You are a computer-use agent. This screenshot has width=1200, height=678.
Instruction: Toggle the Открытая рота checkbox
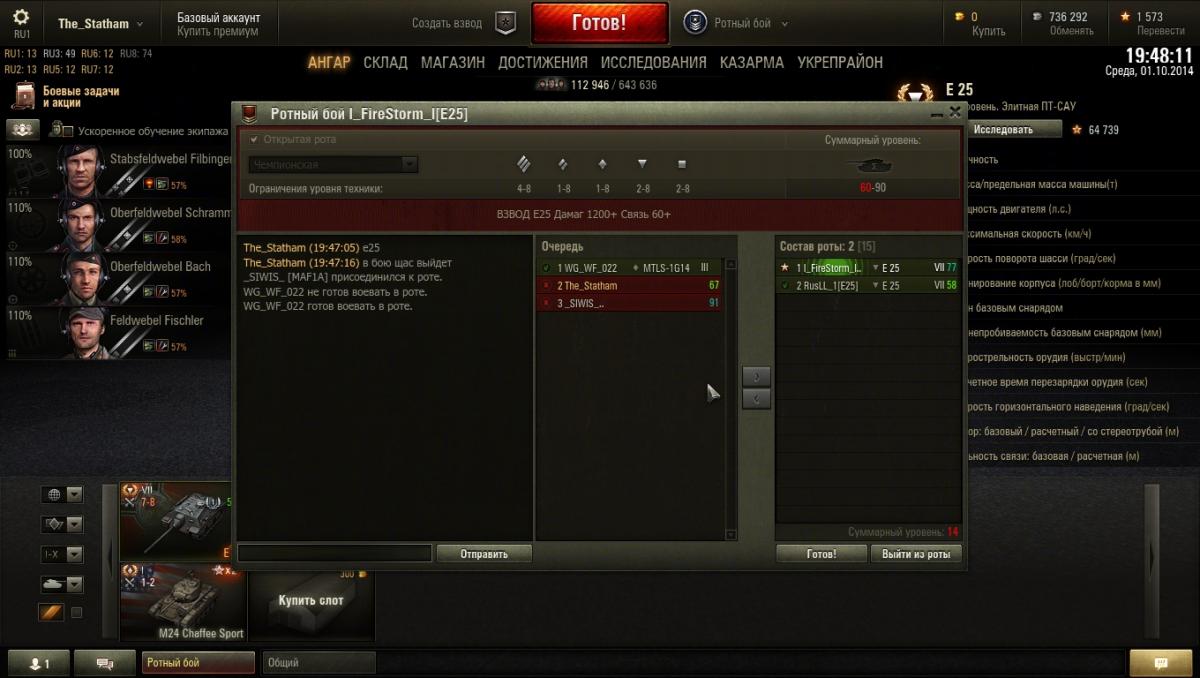click(x=254, y=140)
